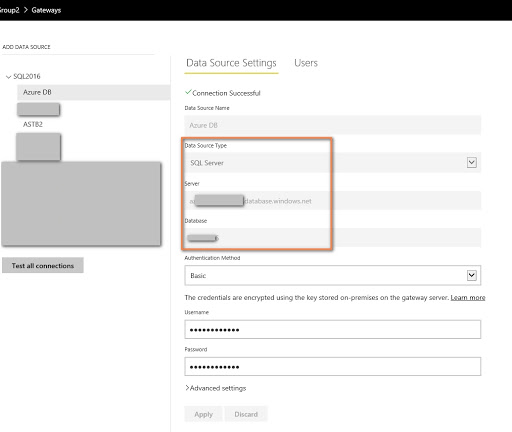Switch to Data Source Settings tab
This screenshot has width=512, height=432.
tap(231, 63)
